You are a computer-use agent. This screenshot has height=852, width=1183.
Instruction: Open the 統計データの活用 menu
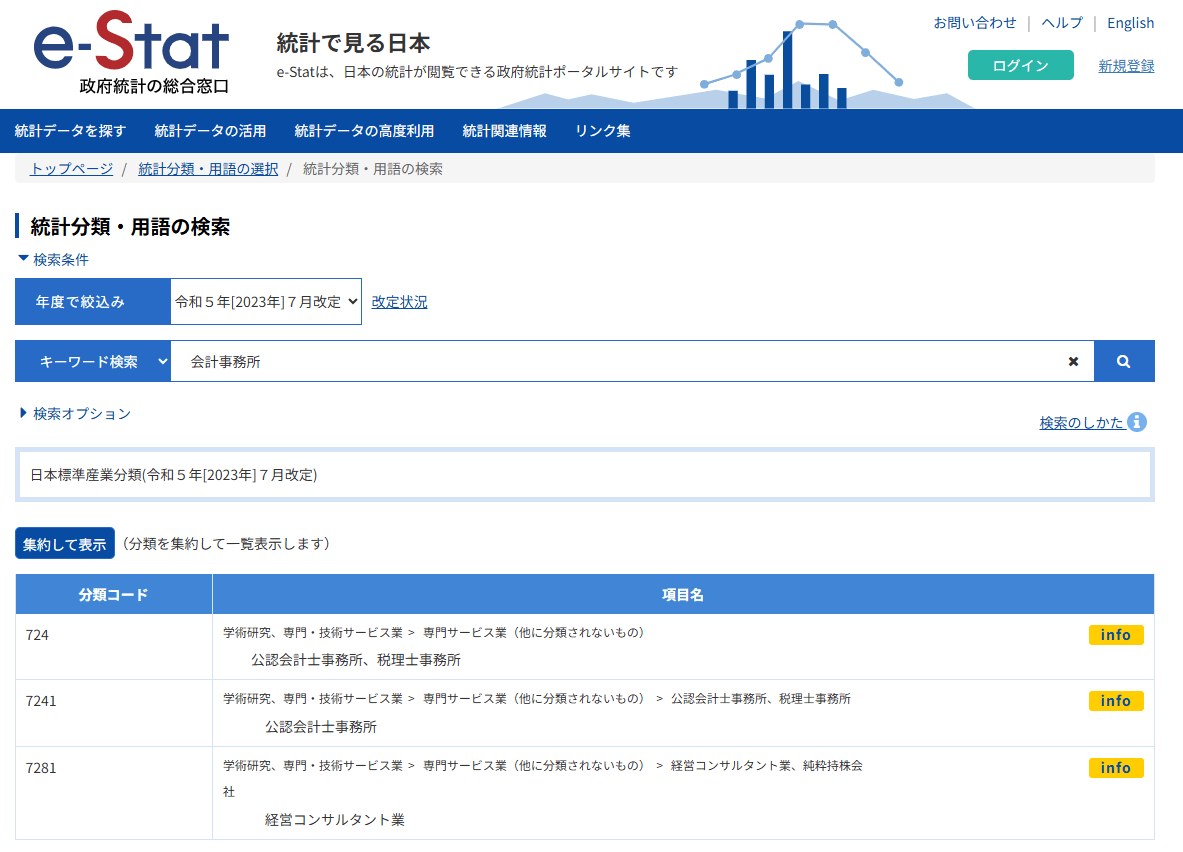210,131
